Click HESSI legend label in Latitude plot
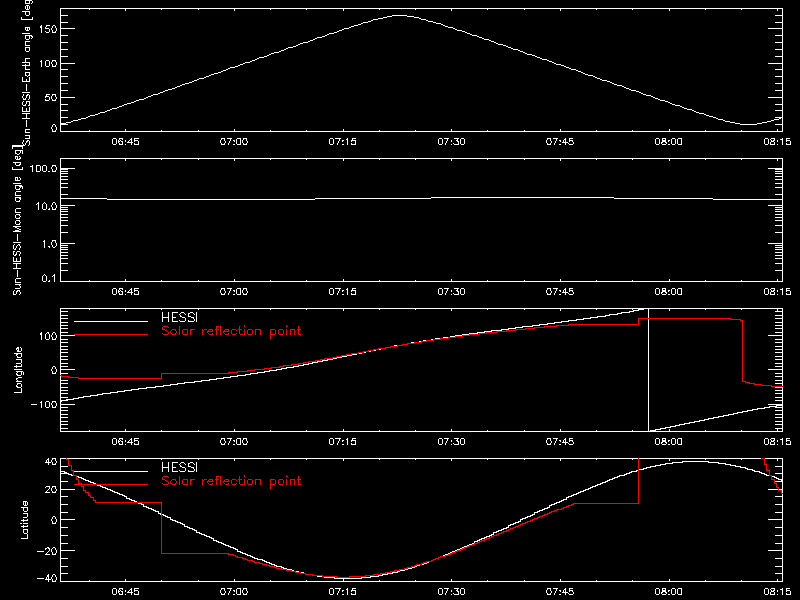800x600 pixels. 180,467
